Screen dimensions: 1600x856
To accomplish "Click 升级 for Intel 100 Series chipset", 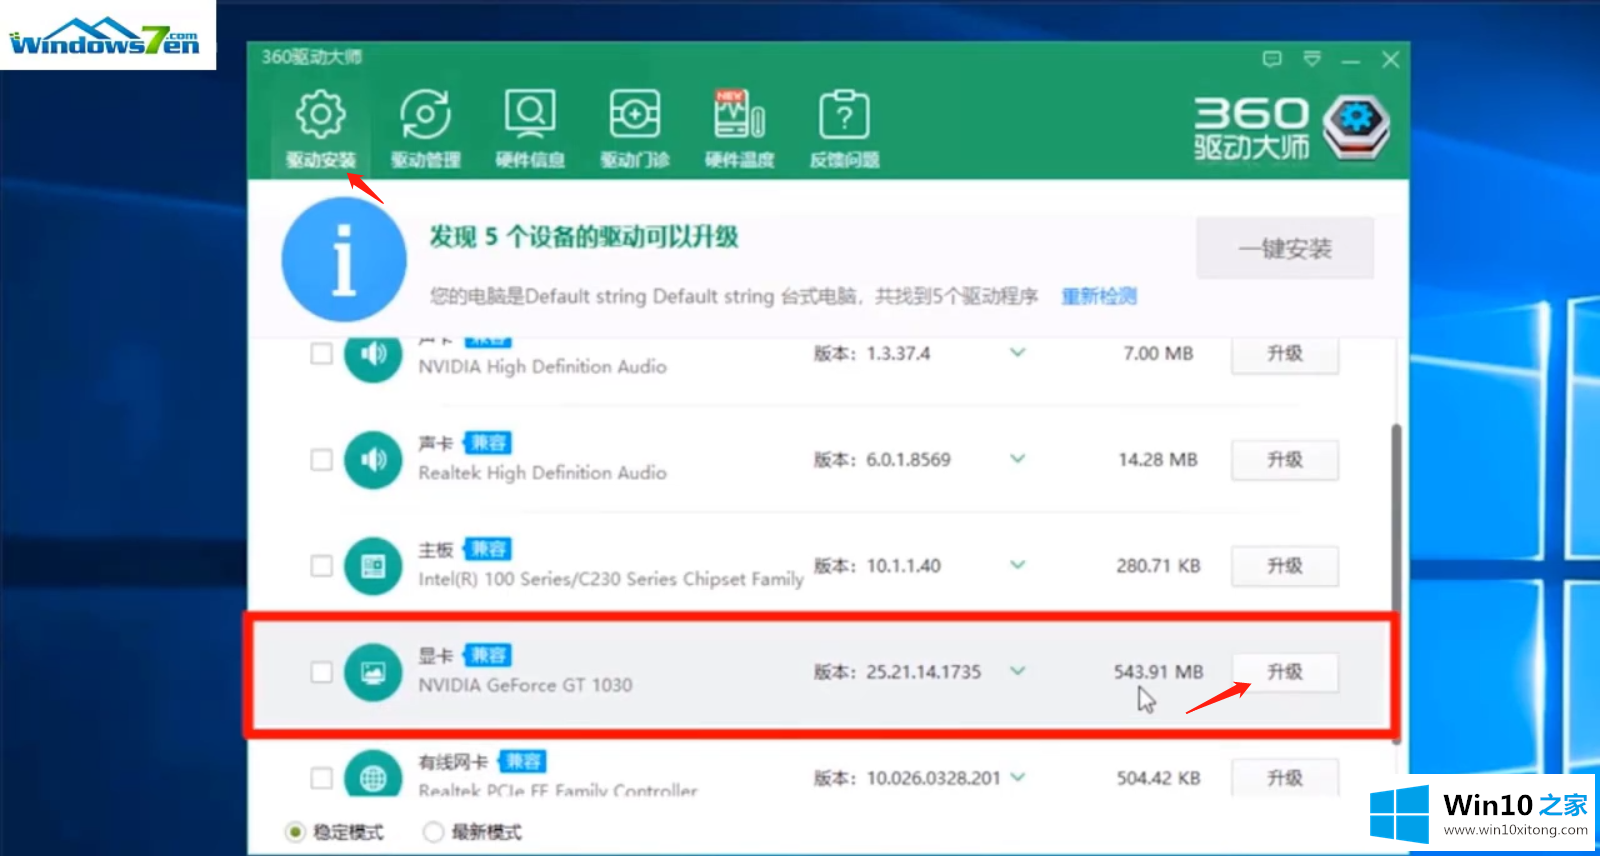I will click(1285, 566).
